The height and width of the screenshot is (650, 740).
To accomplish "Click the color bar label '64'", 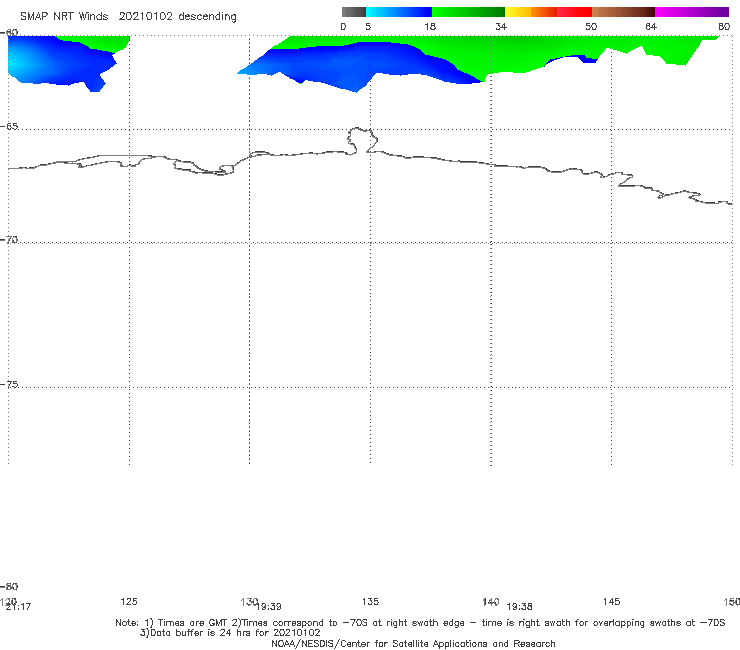I will (651, 27).
